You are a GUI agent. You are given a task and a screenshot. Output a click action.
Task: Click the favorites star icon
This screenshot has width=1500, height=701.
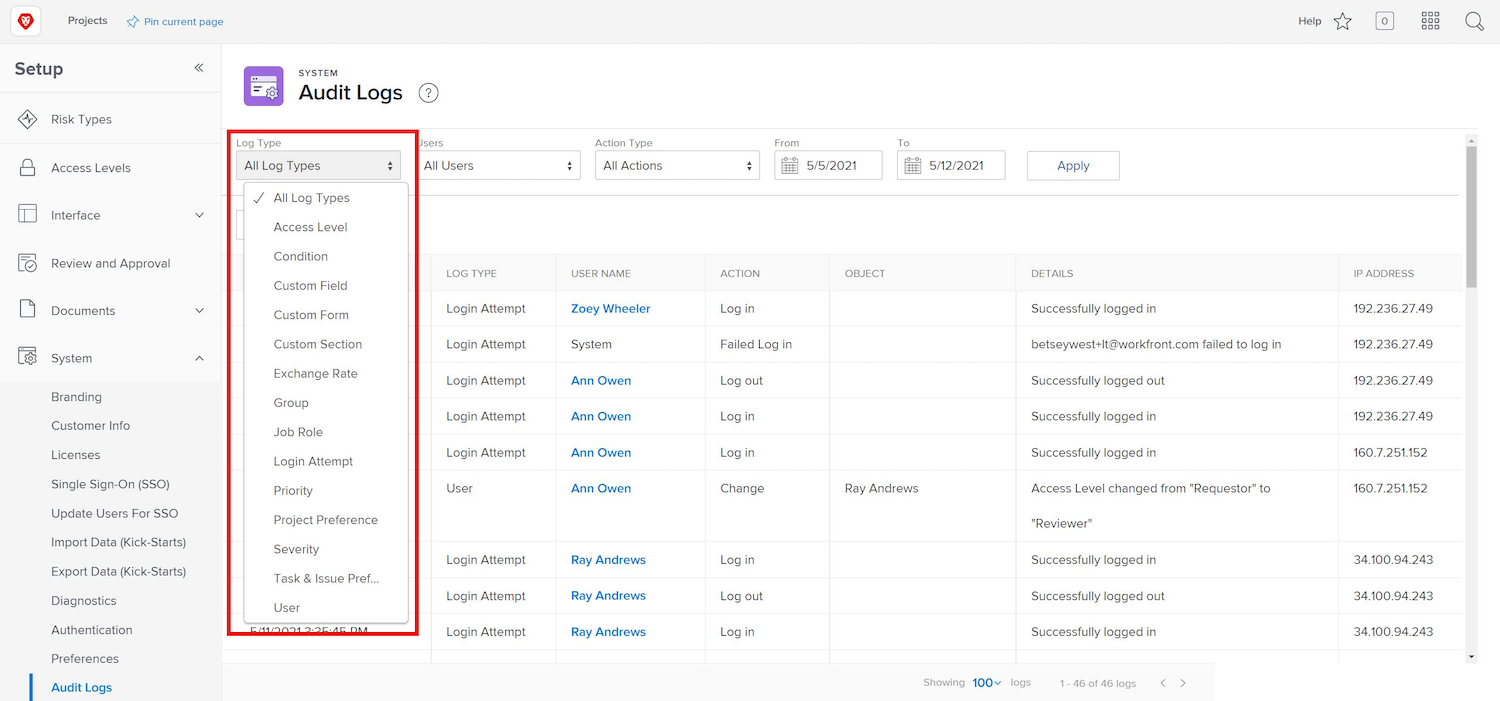[1343, 20]
